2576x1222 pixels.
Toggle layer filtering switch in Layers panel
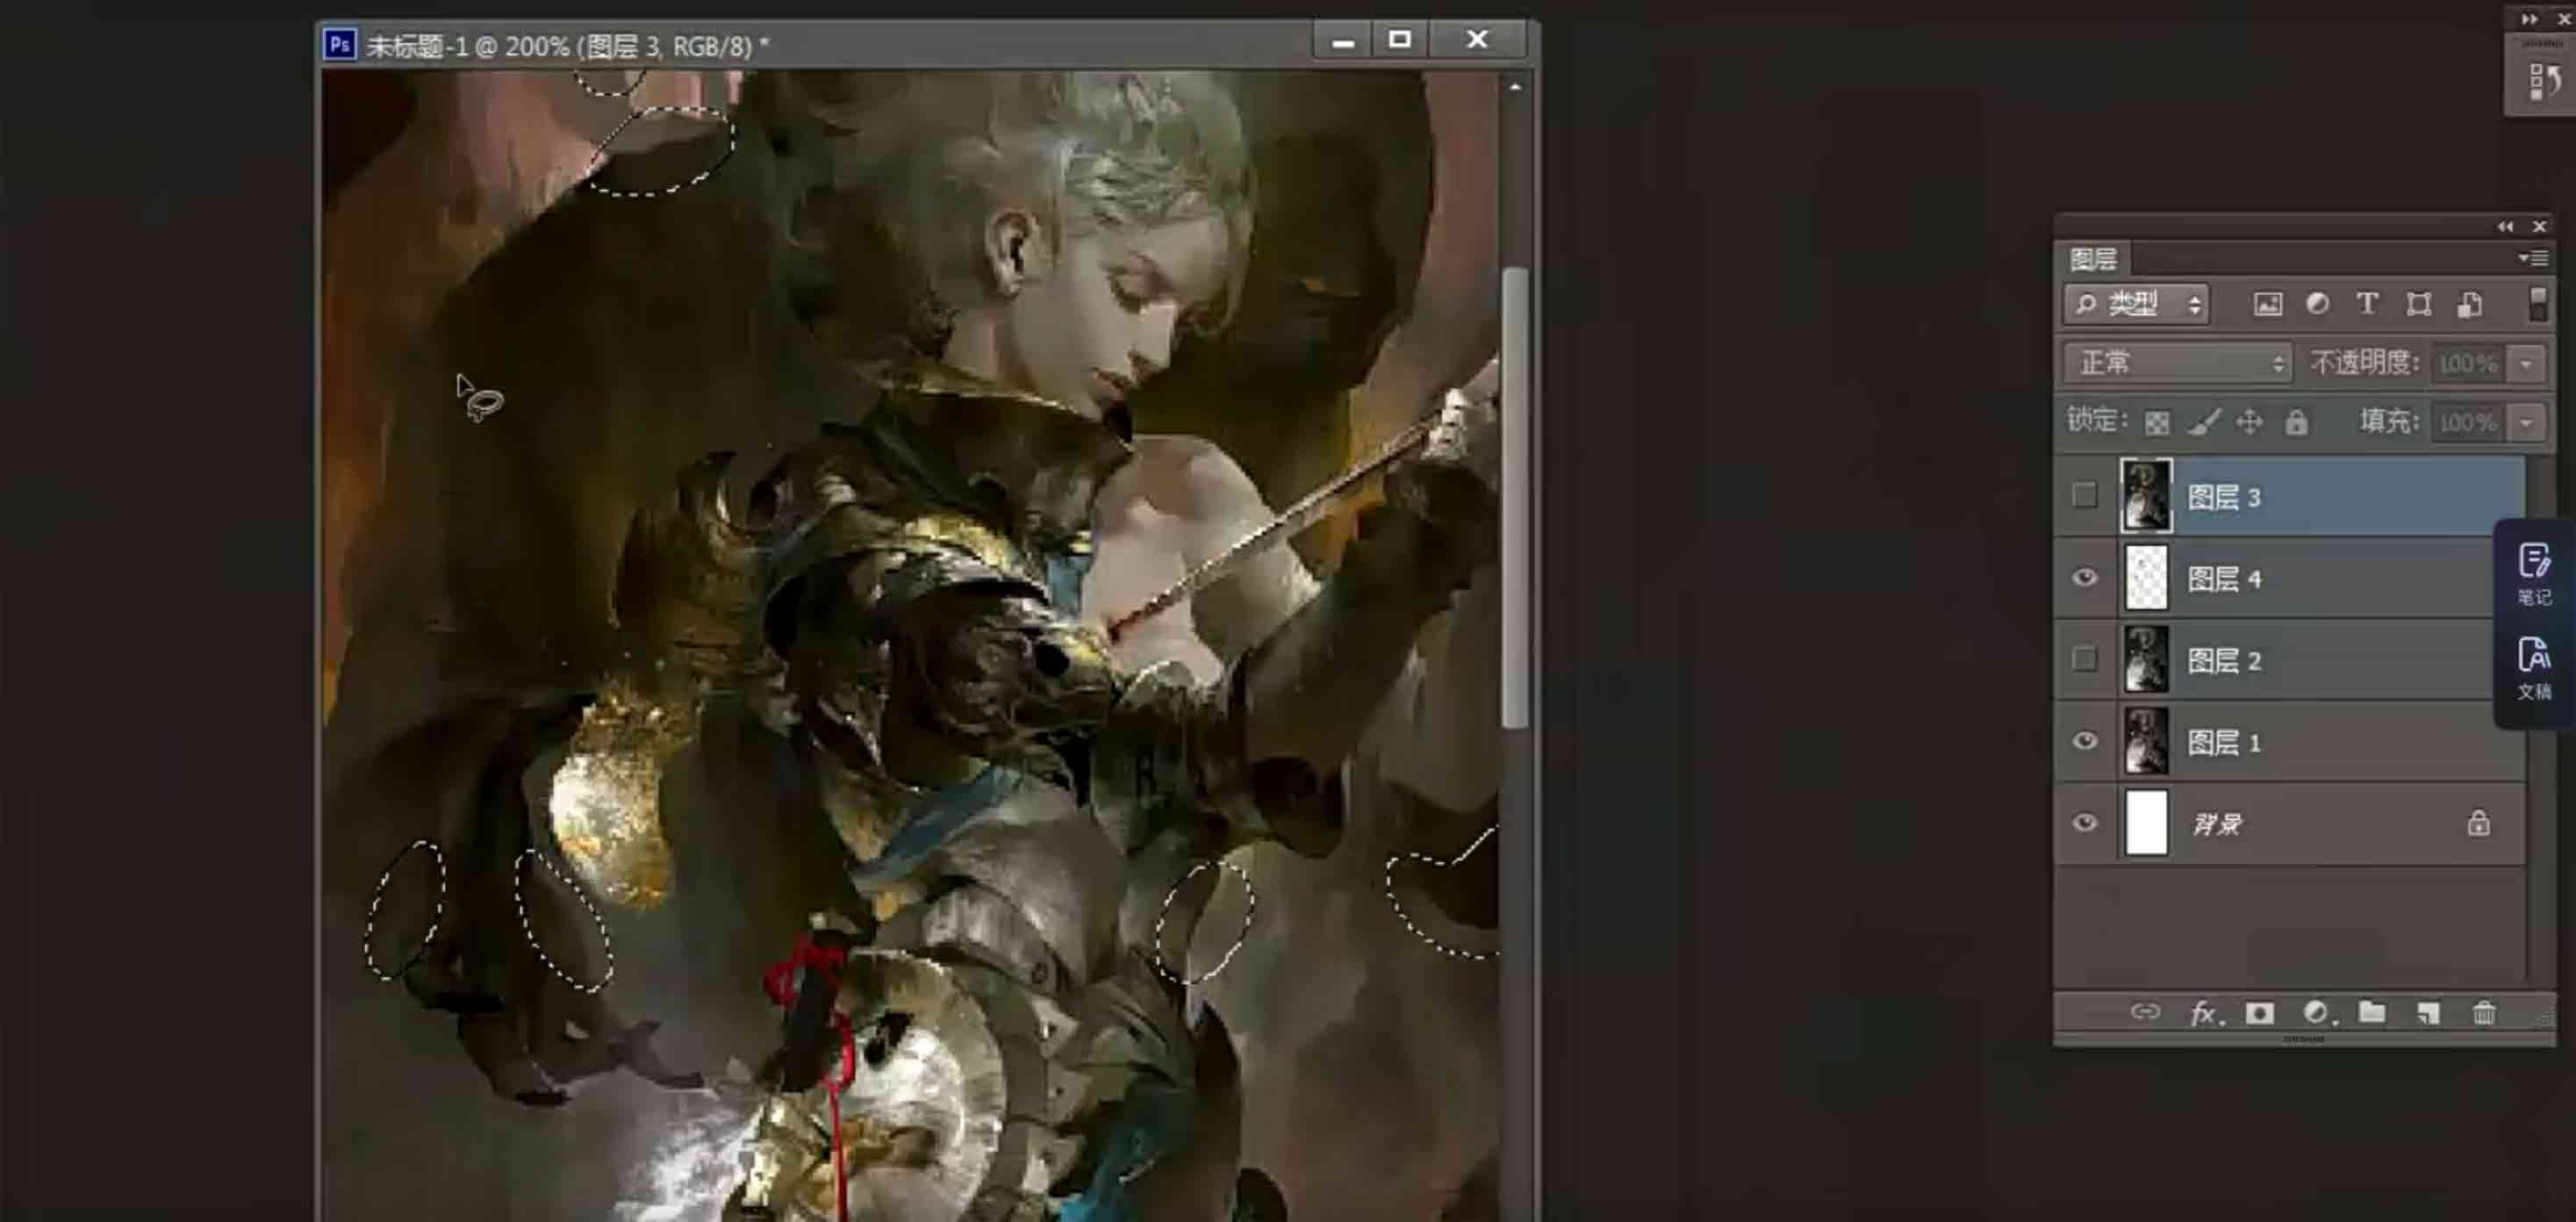[2537, 304]
